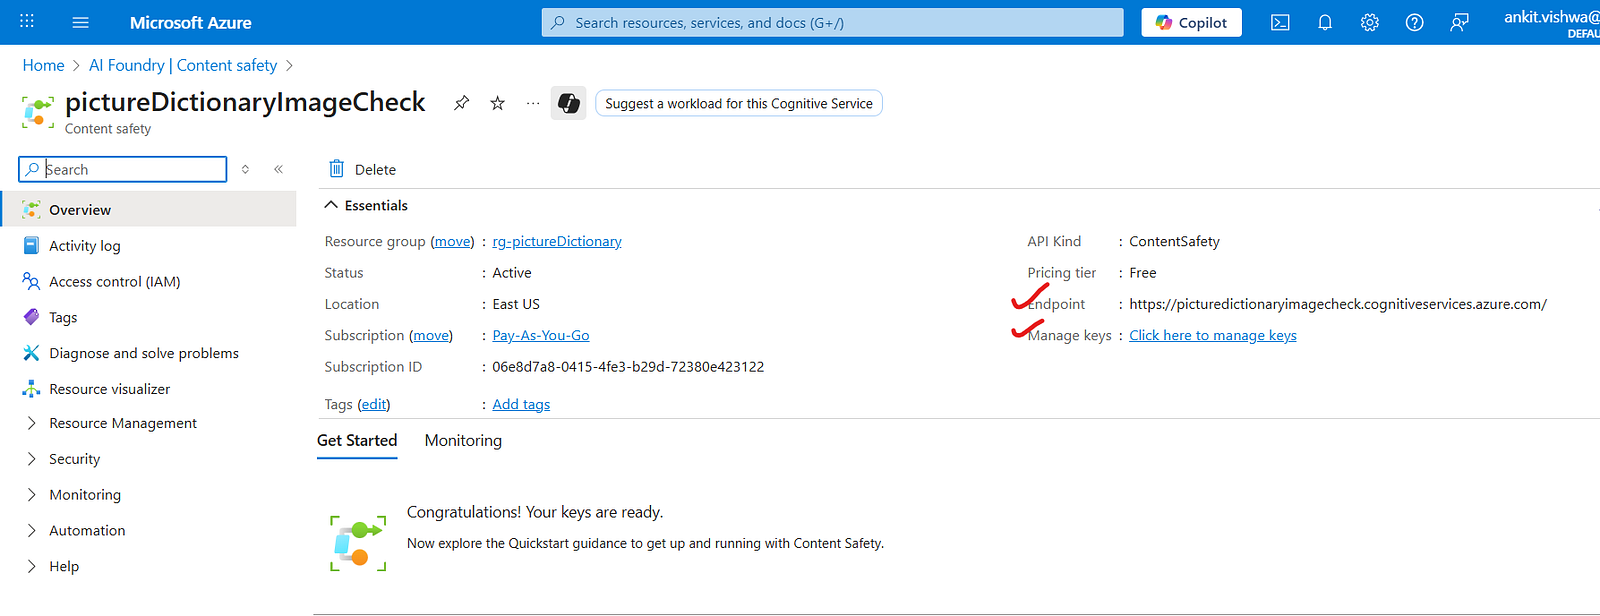Click the Content safety resource icon by the title
The width and height of the screenshot is (1600, 616).
point(38,112)
